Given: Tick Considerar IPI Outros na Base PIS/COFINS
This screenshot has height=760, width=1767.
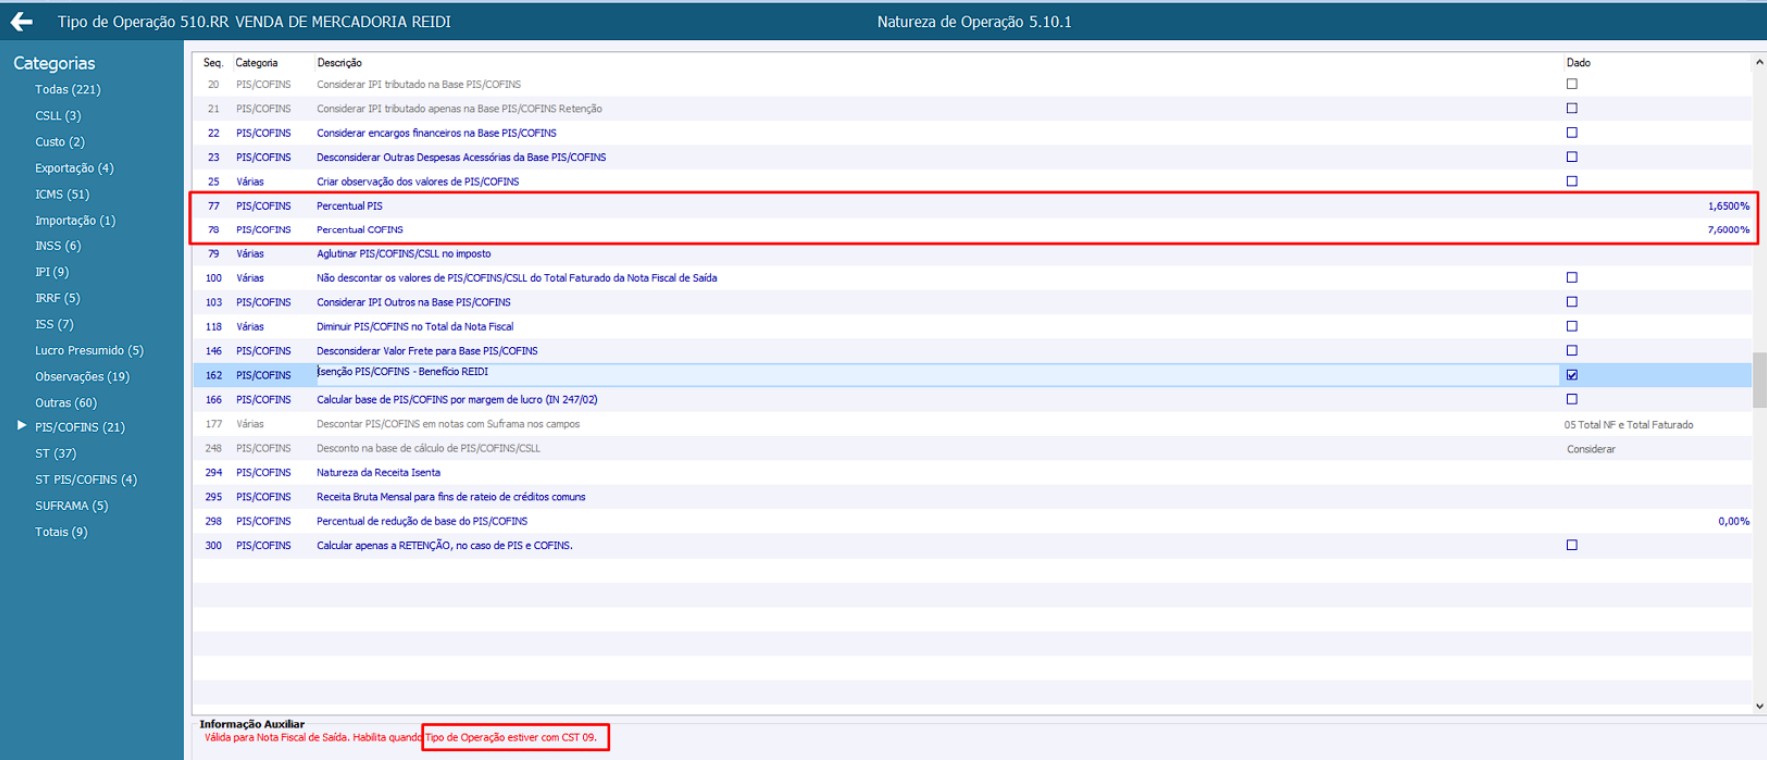Looking at the screenshot, I should tap(1572, 302).
